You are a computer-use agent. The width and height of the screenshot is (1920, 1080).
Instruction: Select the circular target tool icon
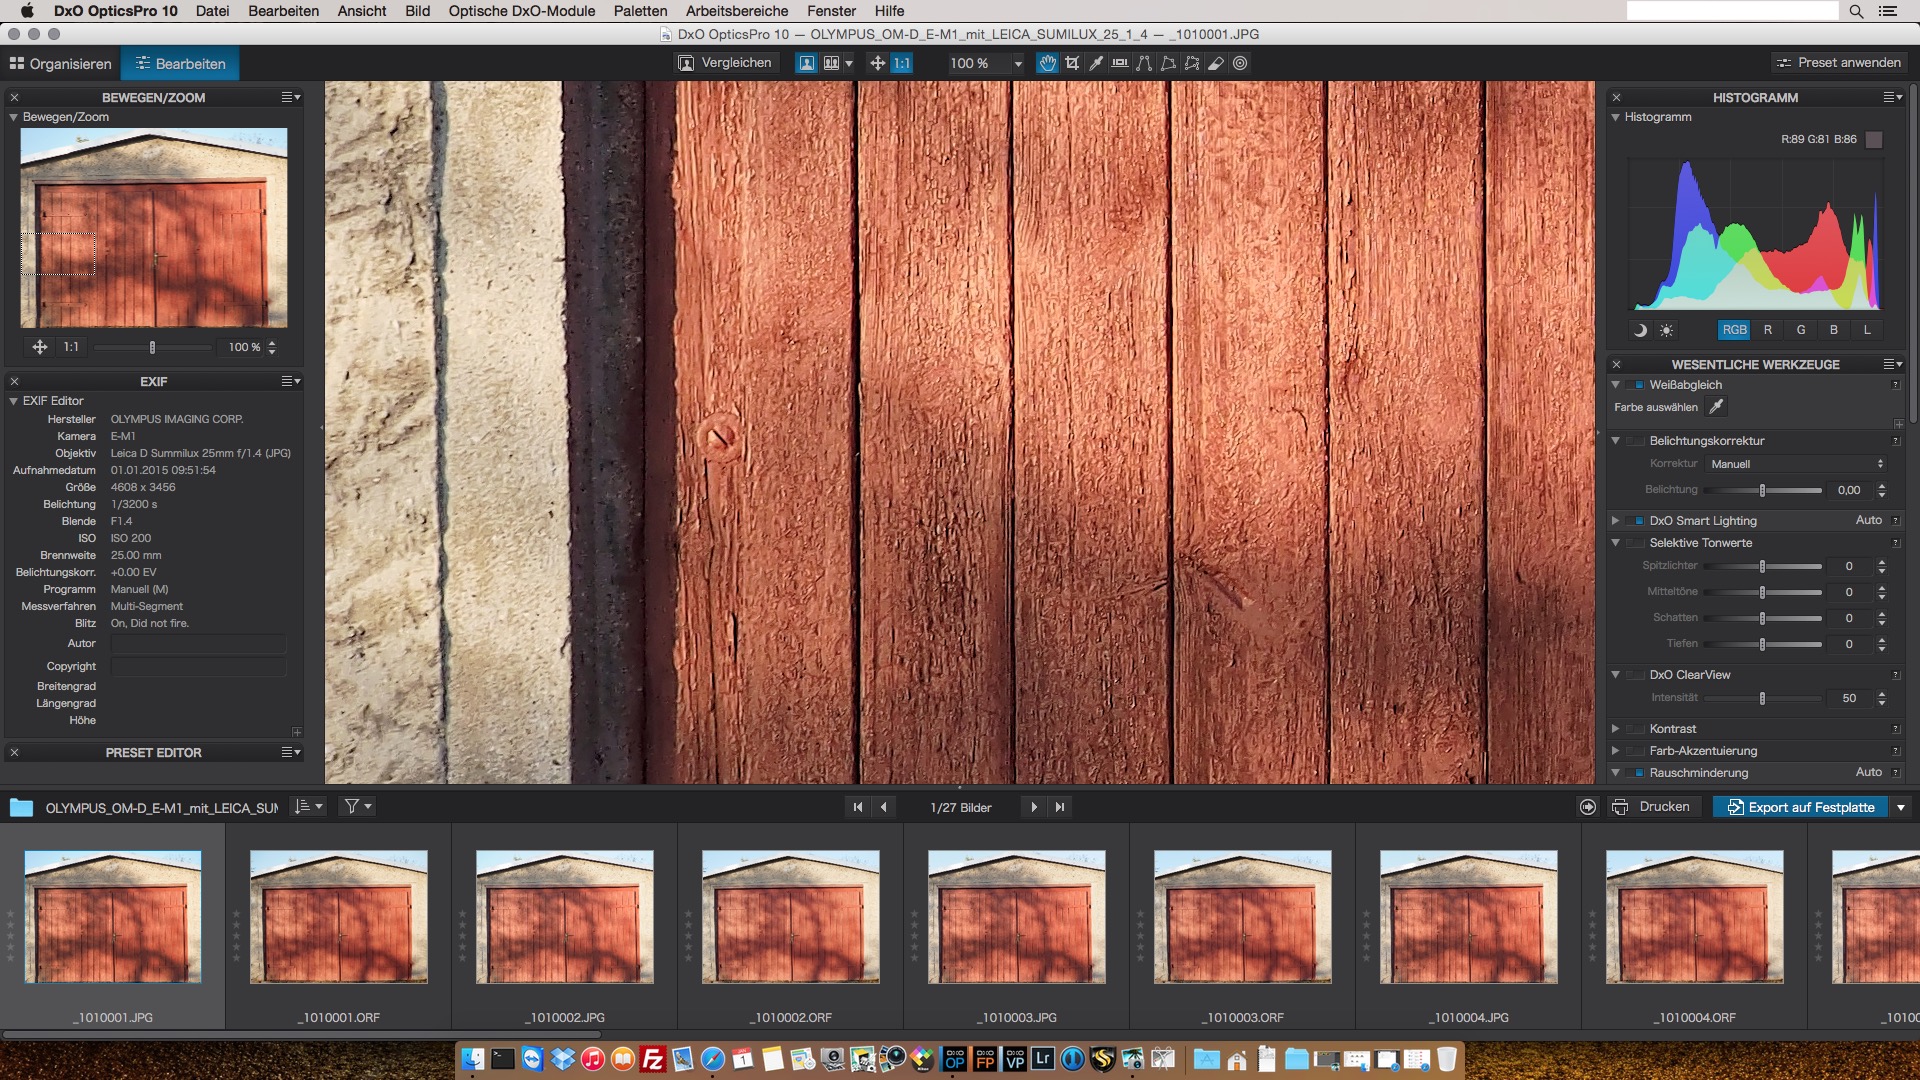1240,63
